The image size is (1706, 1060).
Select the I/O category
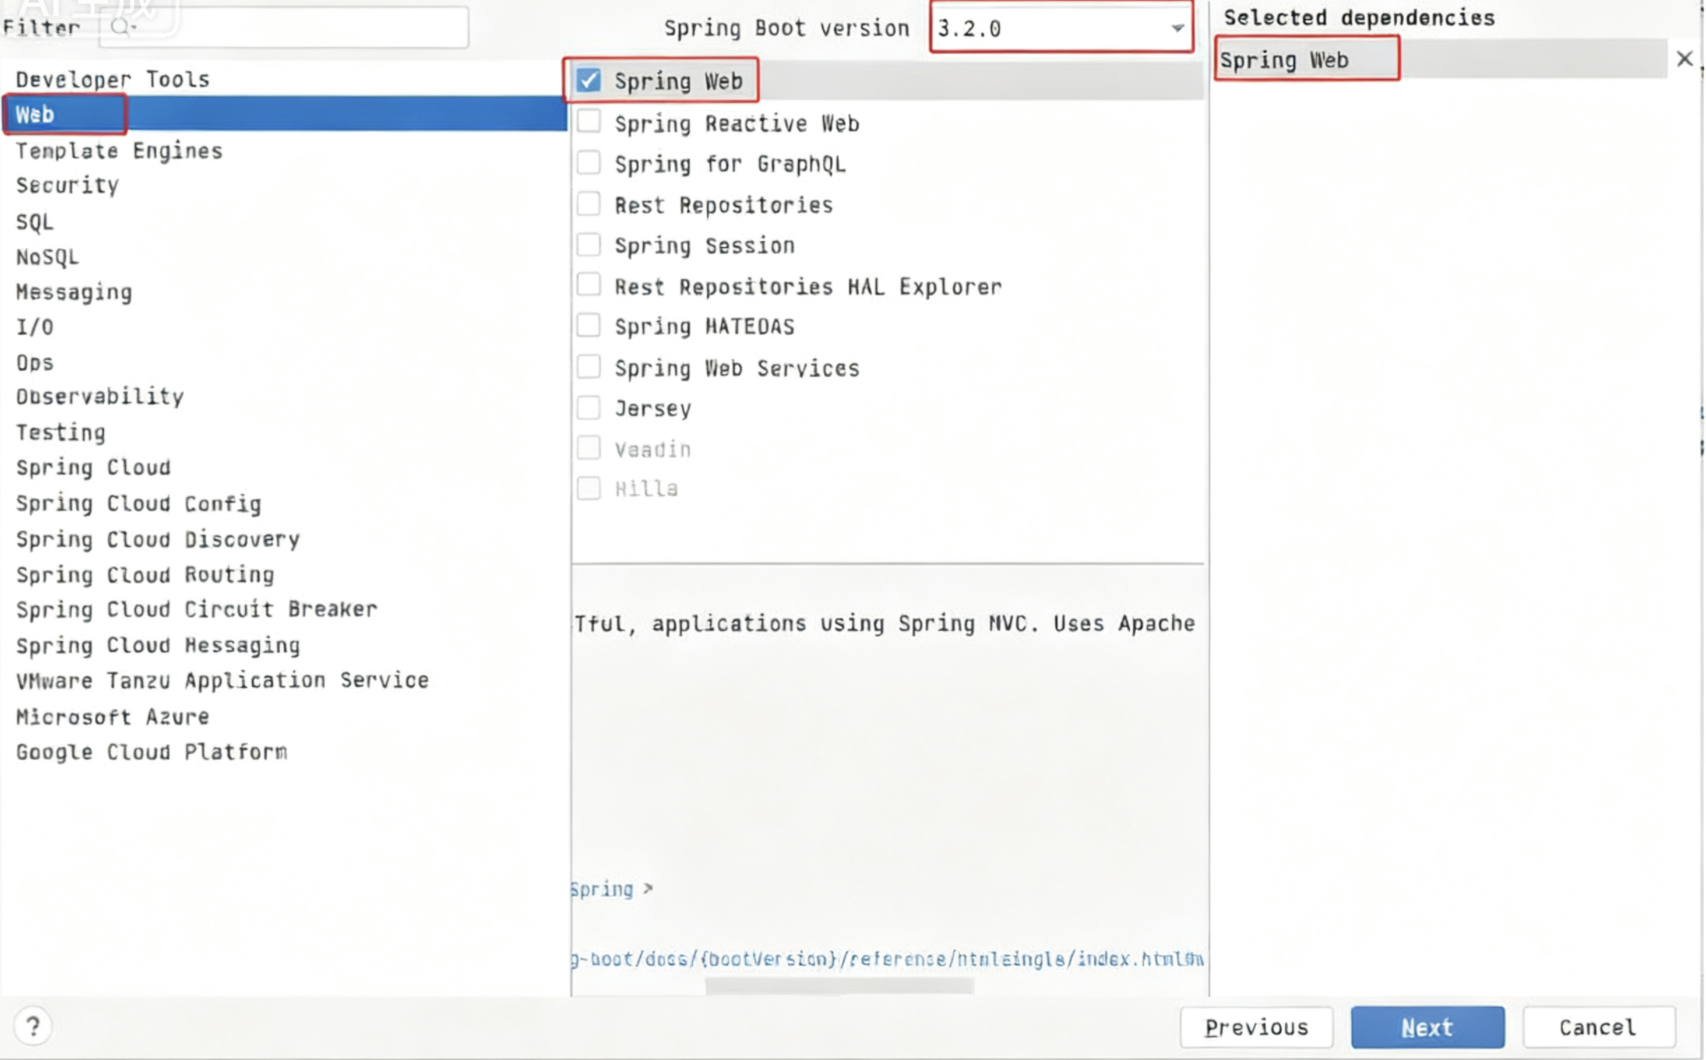(284, 327)
